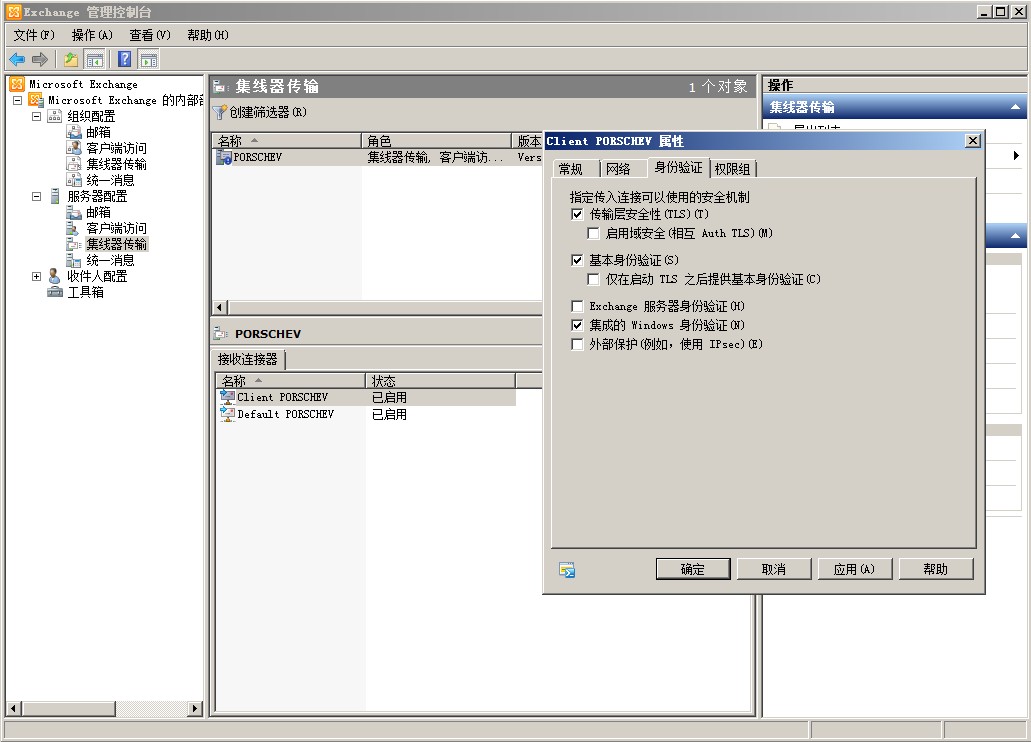Open the 查看(V) menu
Screen dimensions: 1031x742
tap(150, 35)
